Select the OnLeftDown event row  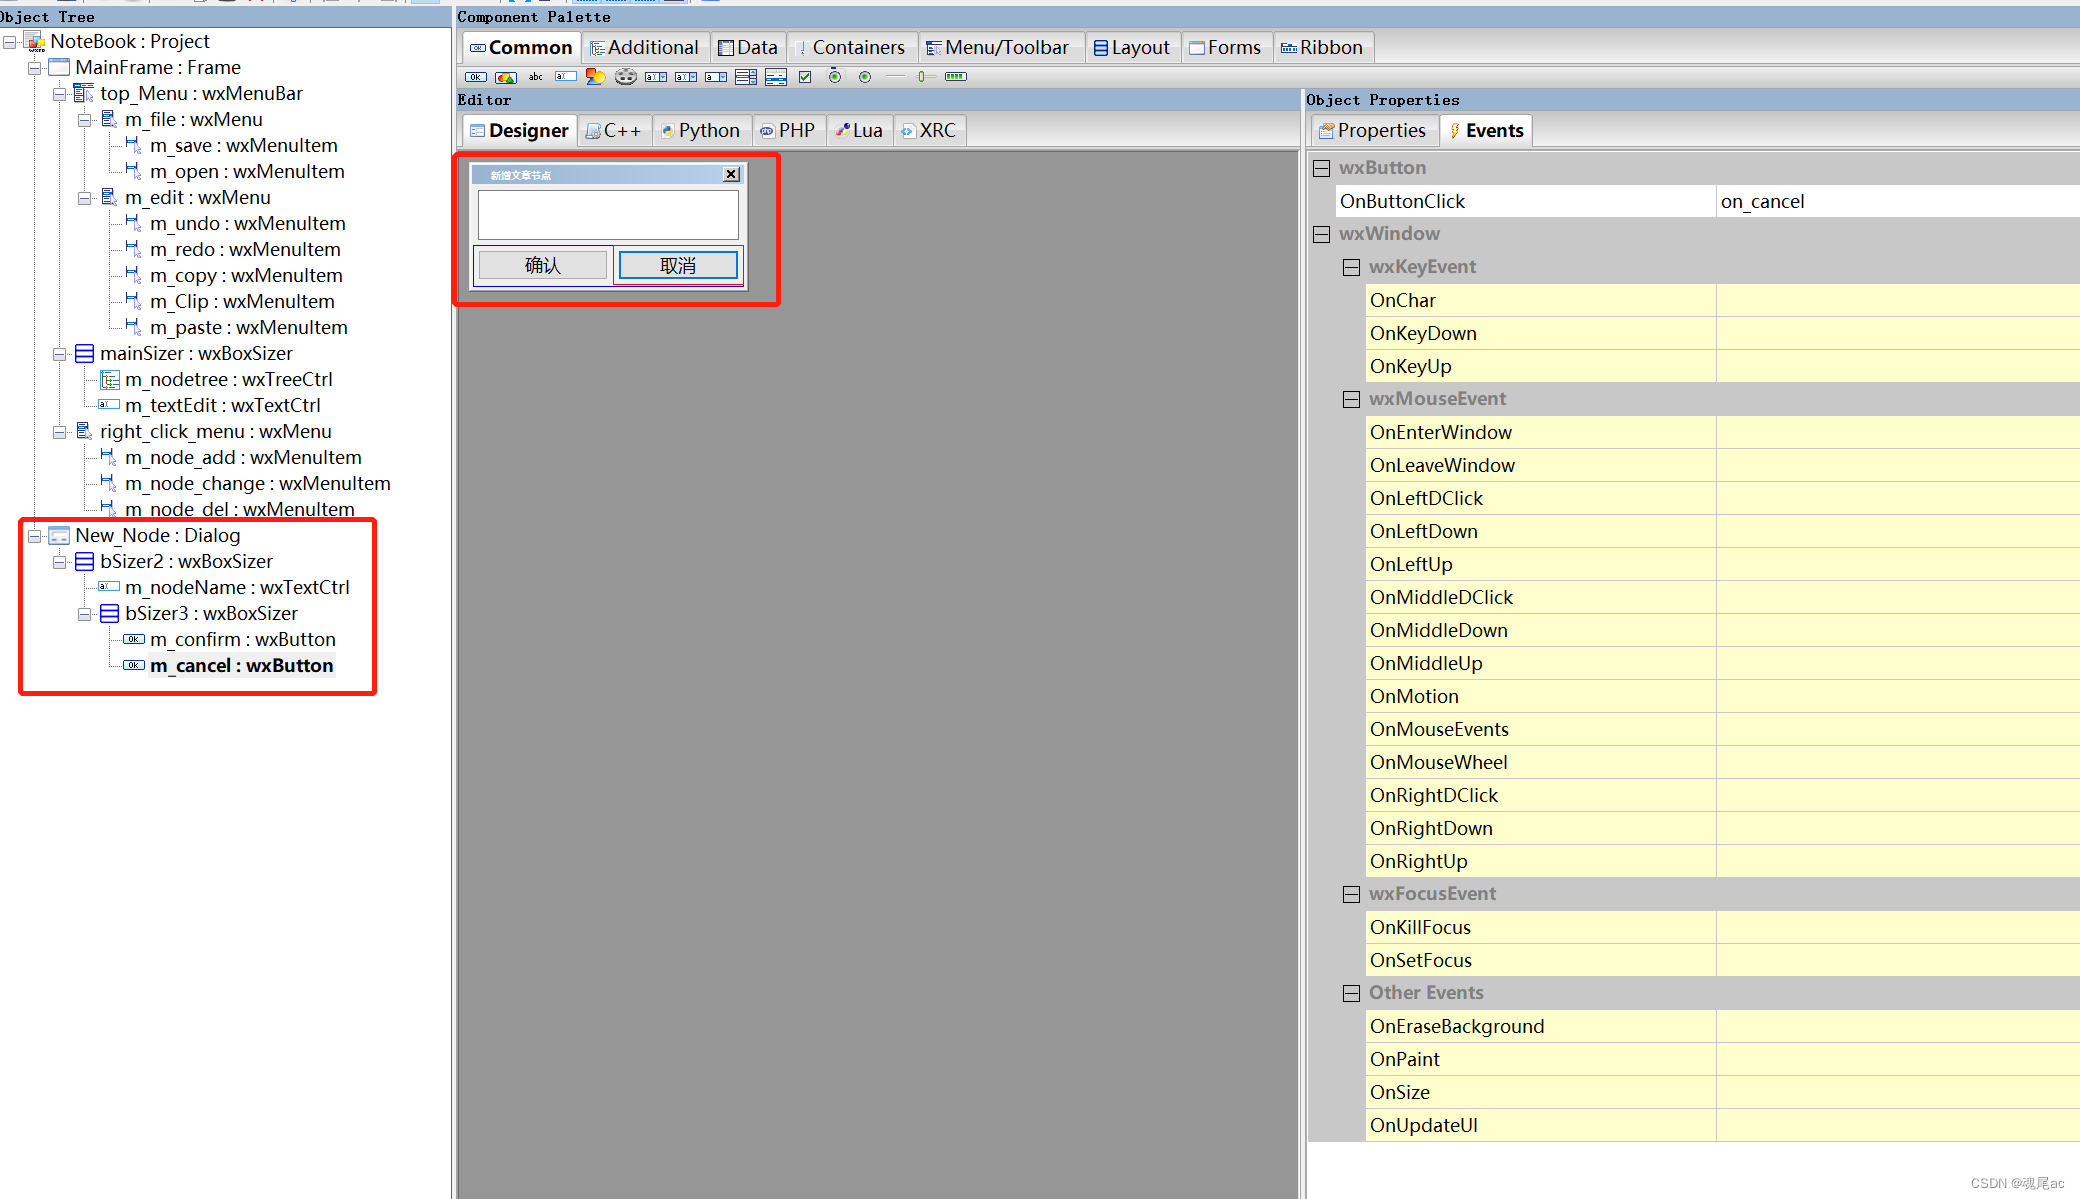pyautogui.click(x=1722, y=531)
